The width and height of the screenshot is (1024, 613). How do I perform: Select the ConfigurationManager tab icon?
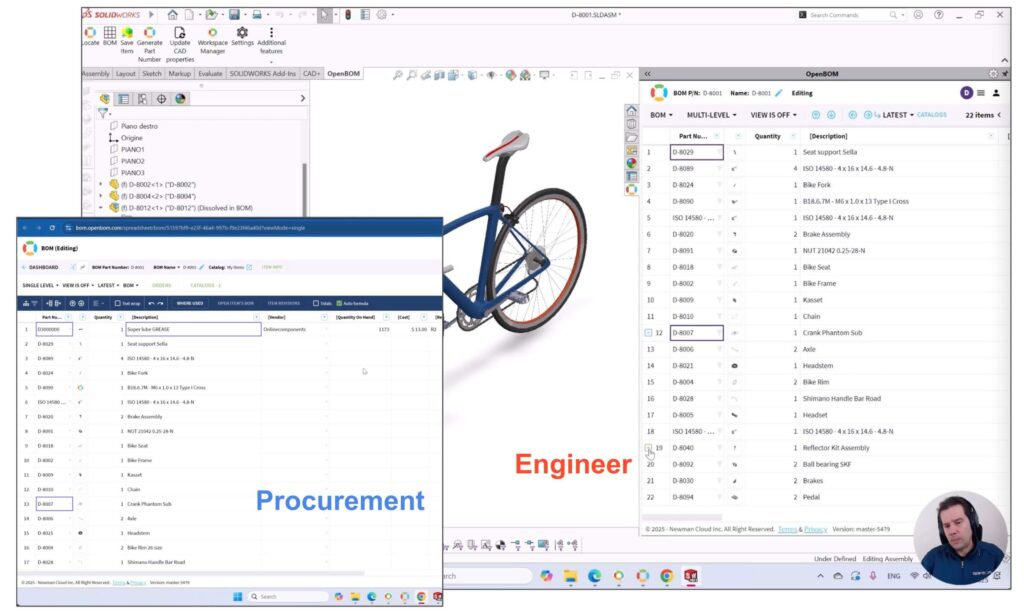(x=142, y=99)
